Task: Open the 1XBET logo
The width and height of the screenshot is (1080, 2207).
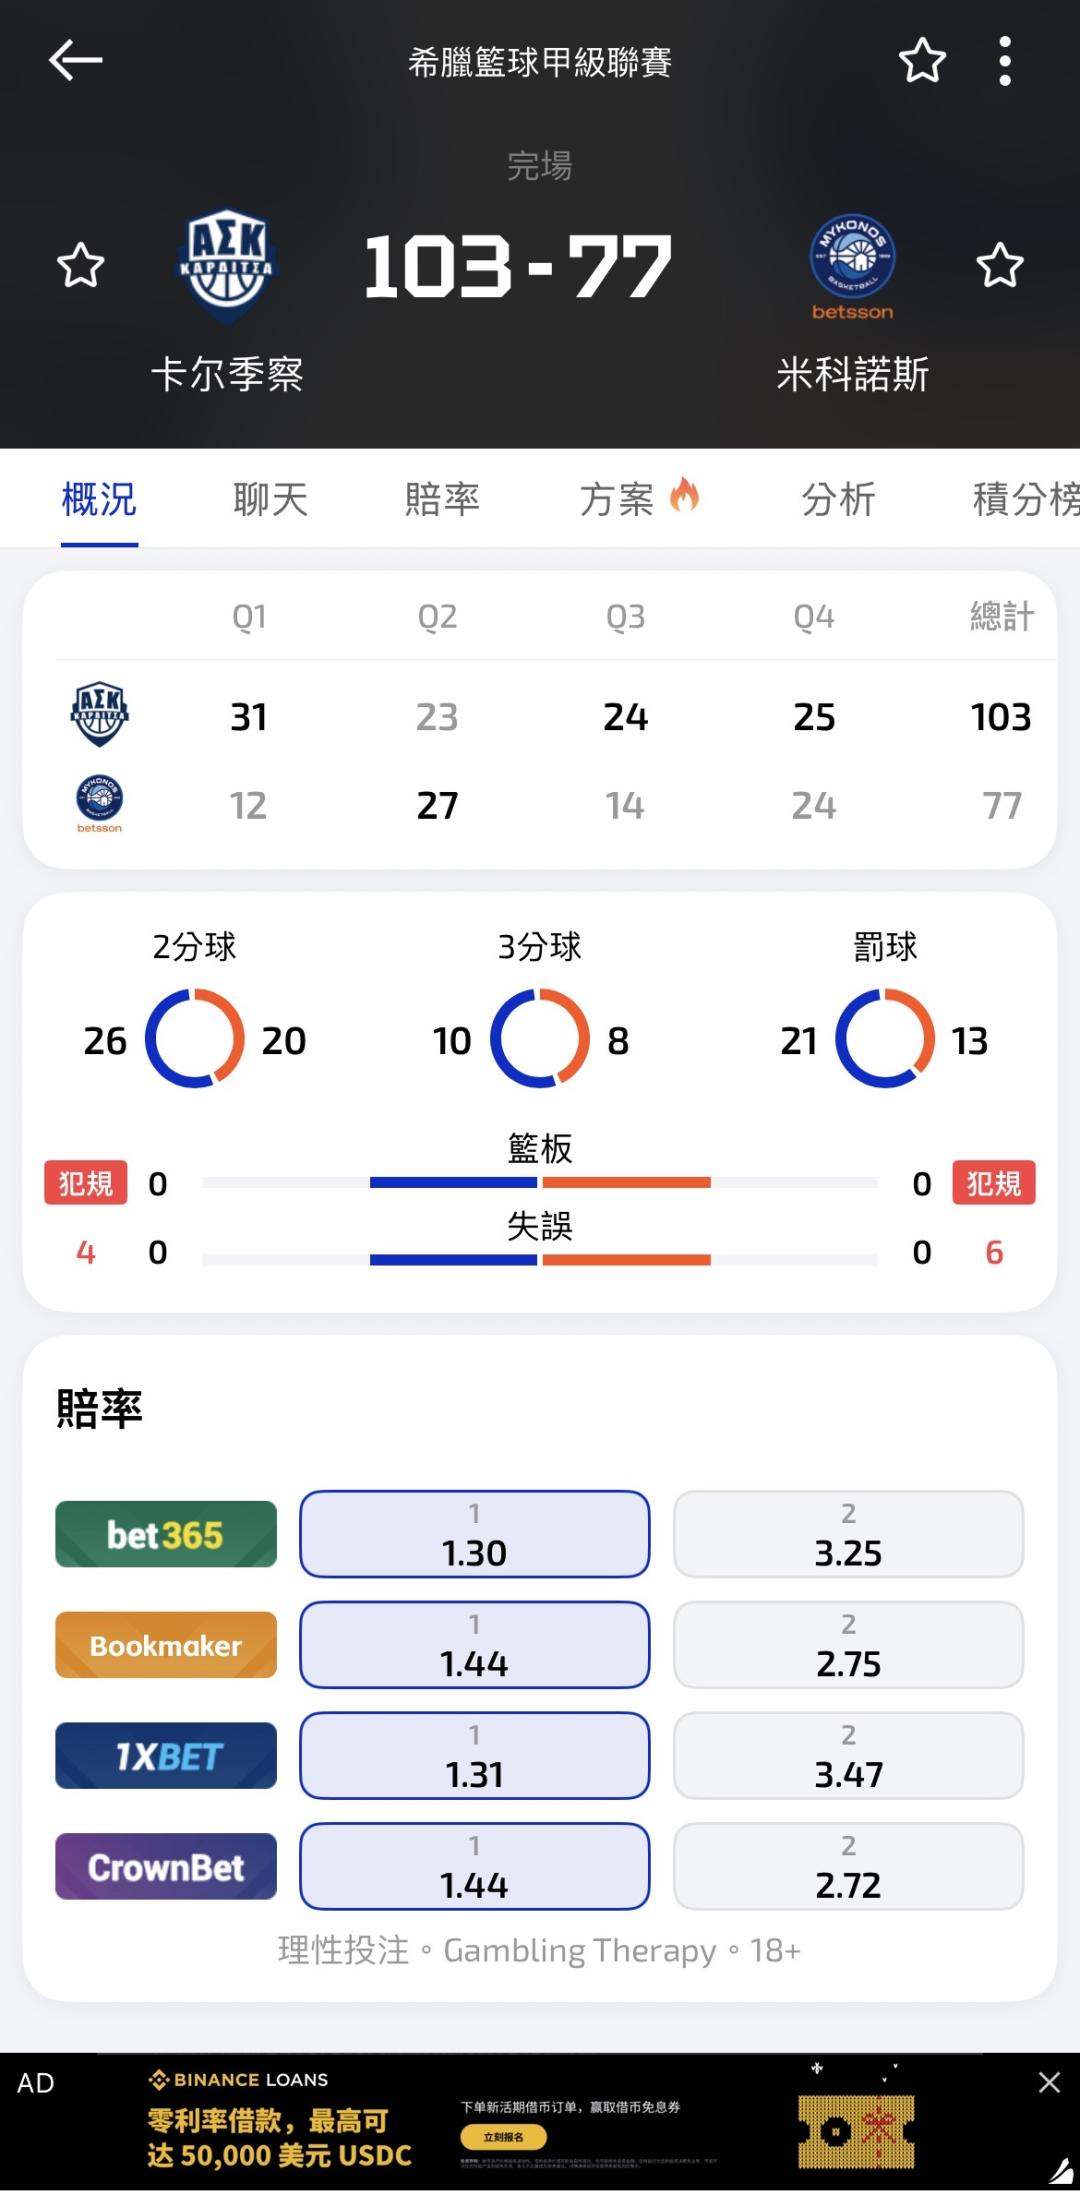Action: pyautogui.click(x=166, y=1755)
